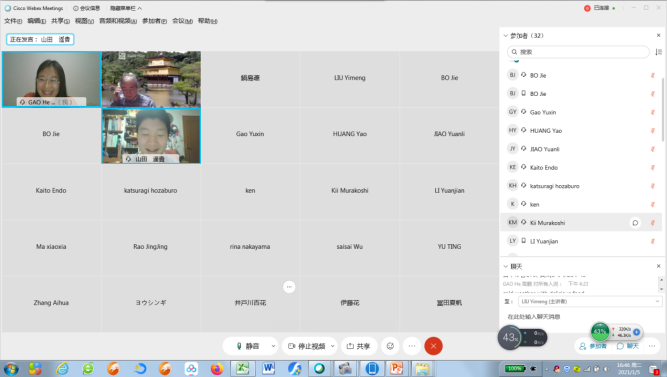Click the sort participants icon
The image size is (667, 377).
click(x=658, y=52)
